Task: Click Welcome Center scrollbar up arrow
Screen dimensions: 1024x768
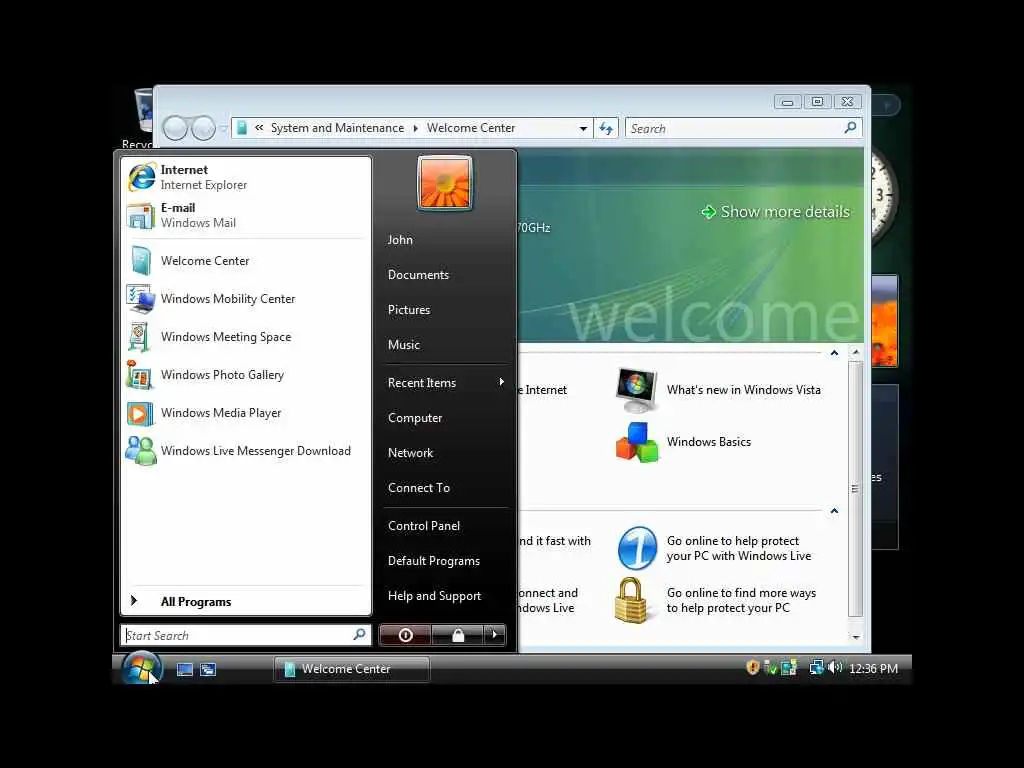Action: pyautogui.click(x=856, y=353)
